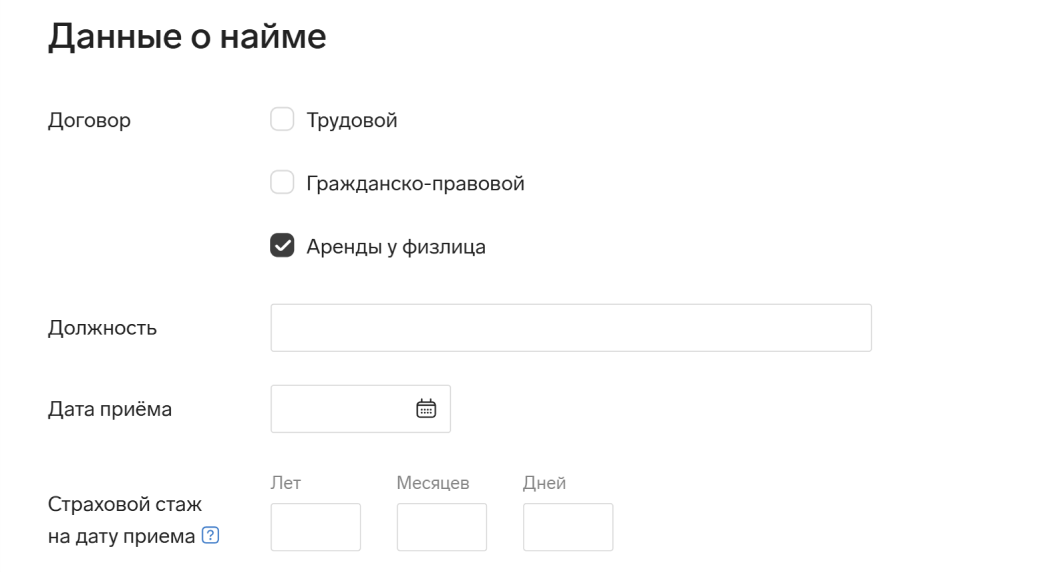Select the Лет experience input box
The width and height of the screenshot is (1064, 572).
(316, 527)
